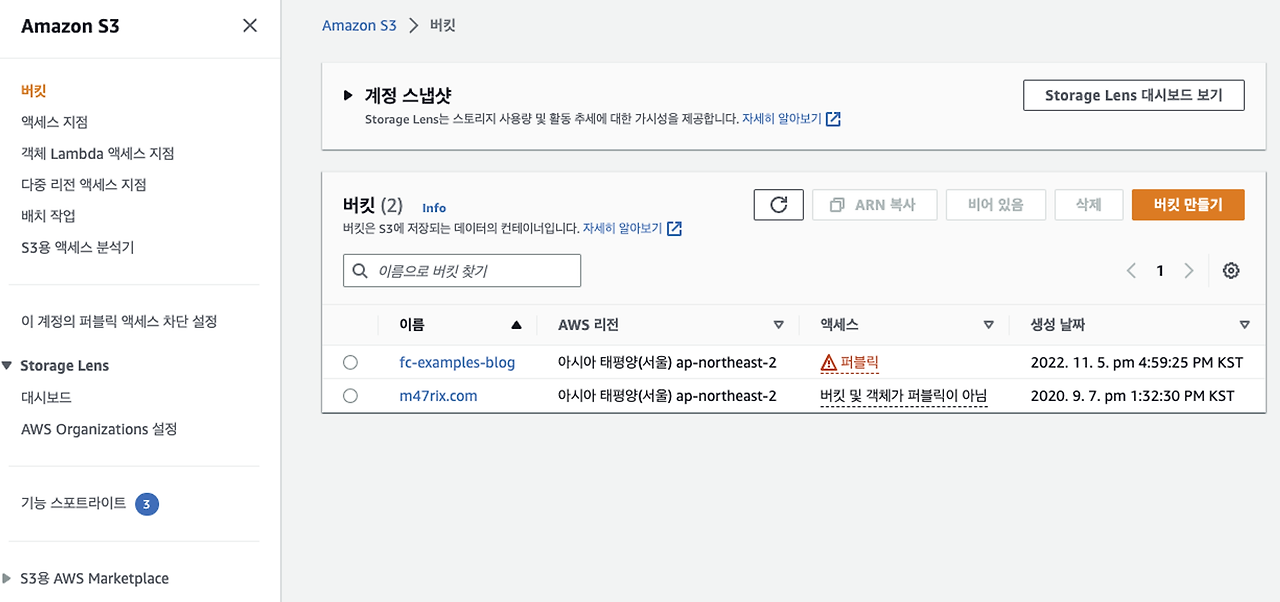Sort buckets by 생성 날짜 column

point(1244,325)
